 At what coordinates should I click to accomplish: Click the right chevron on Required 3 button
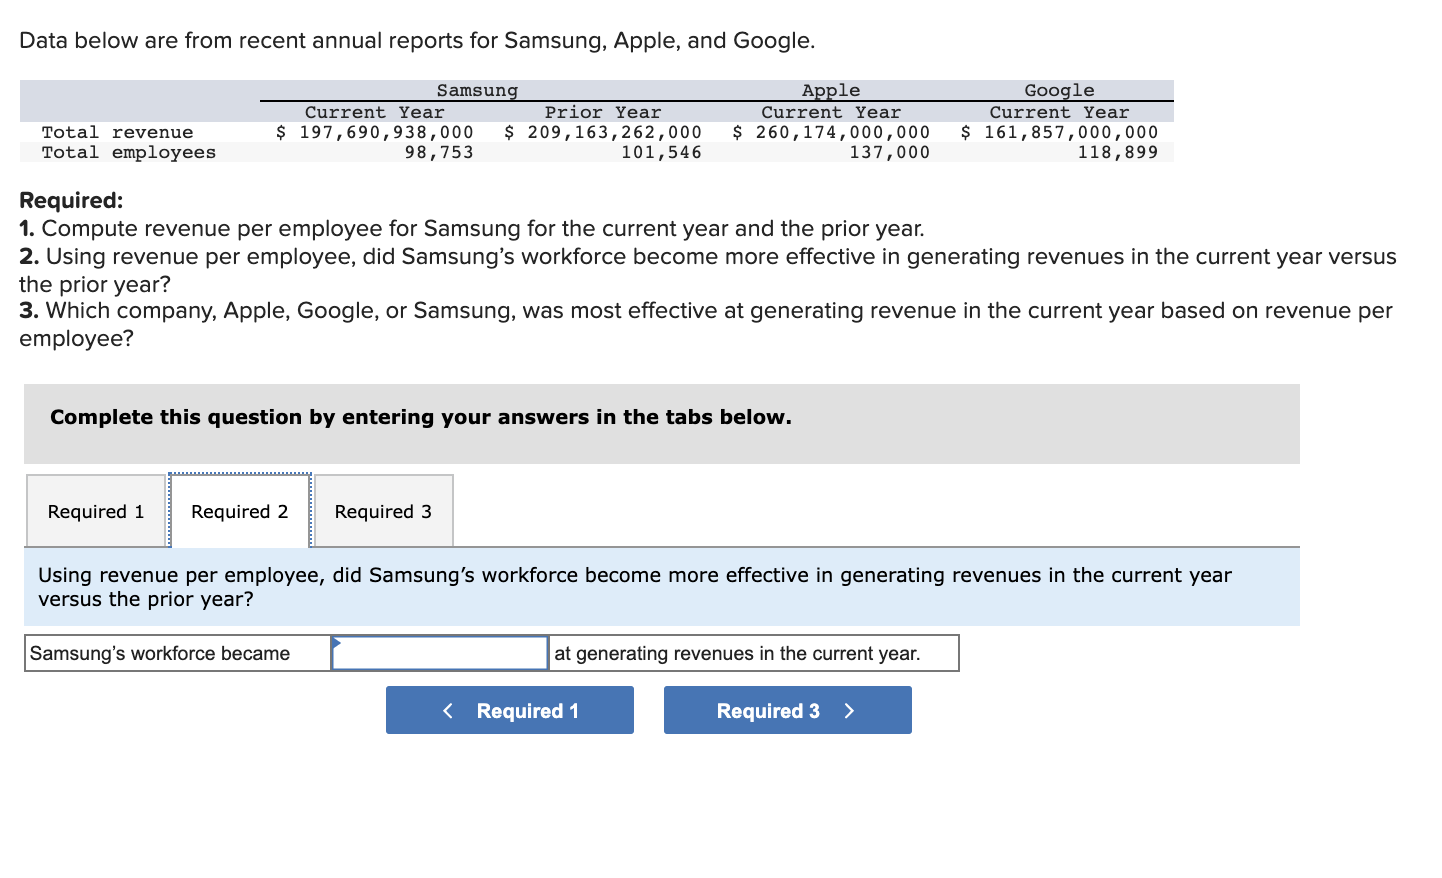[848, 710]
